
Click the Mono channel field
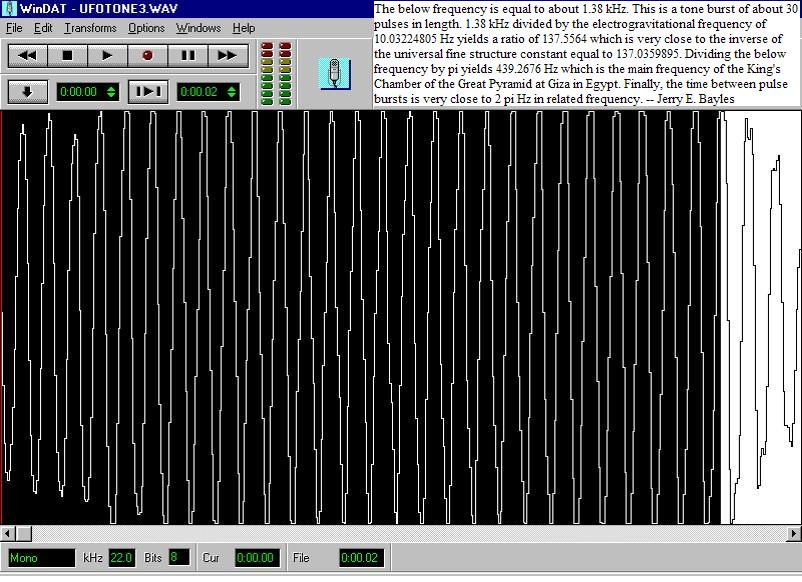[41, 558]
